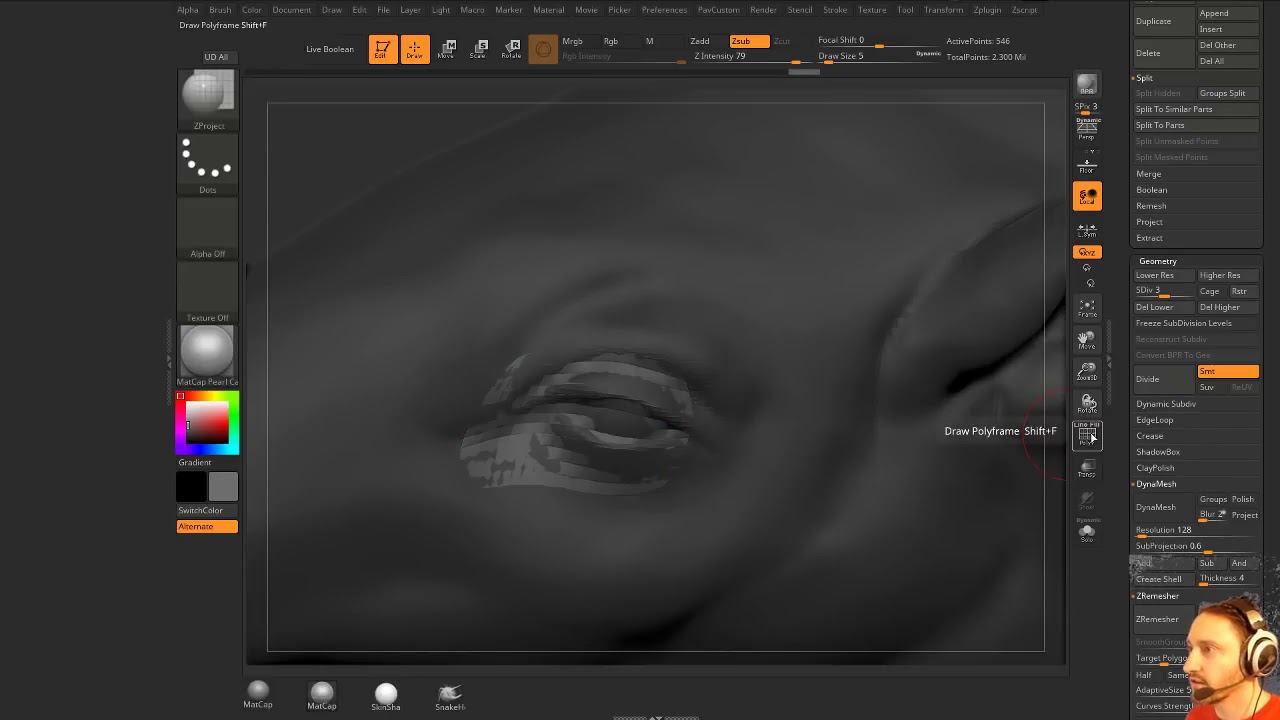The width and height of the screenshot is (1280, 720).
Task: Click the Rotate view icon in right shelf
Action: tap(1087, 404)
